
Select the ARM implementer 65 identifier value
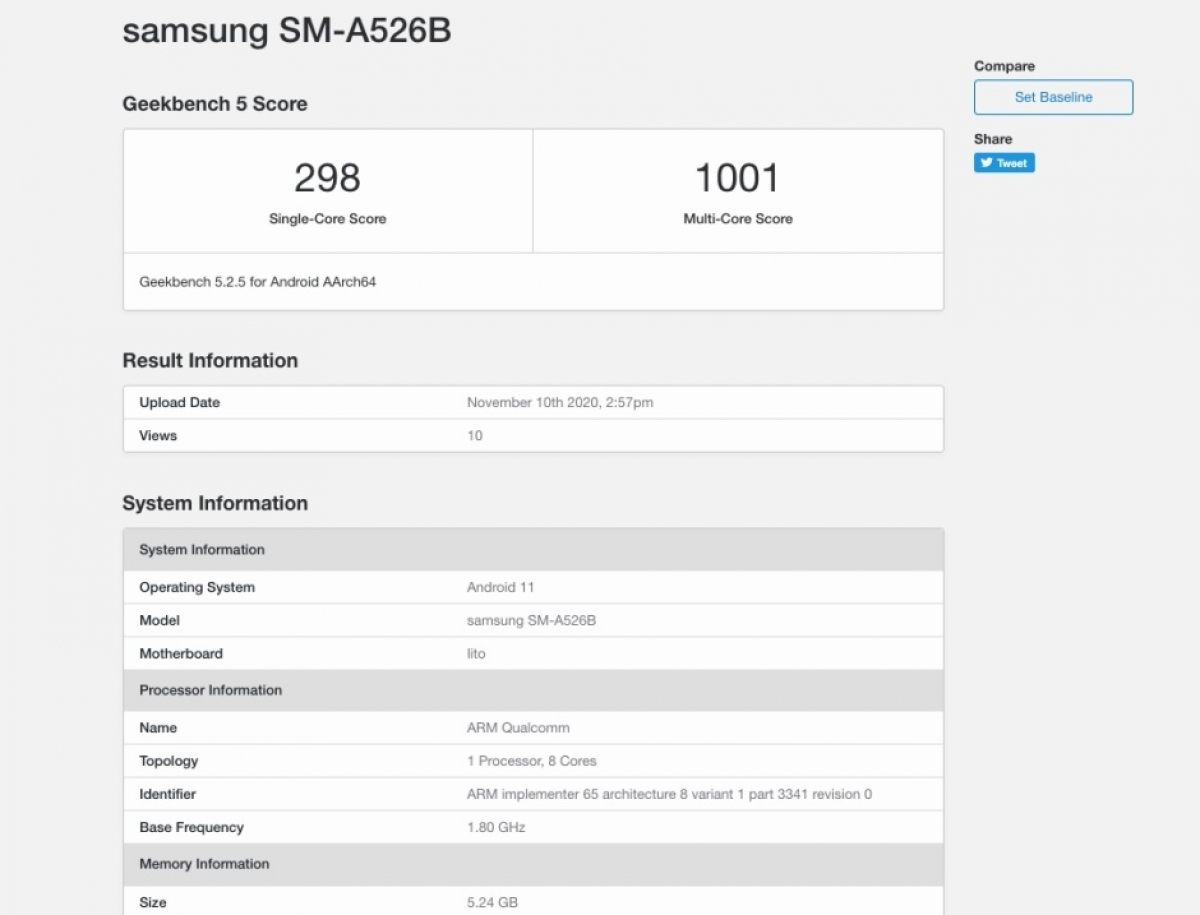click(x=669, y=794)
